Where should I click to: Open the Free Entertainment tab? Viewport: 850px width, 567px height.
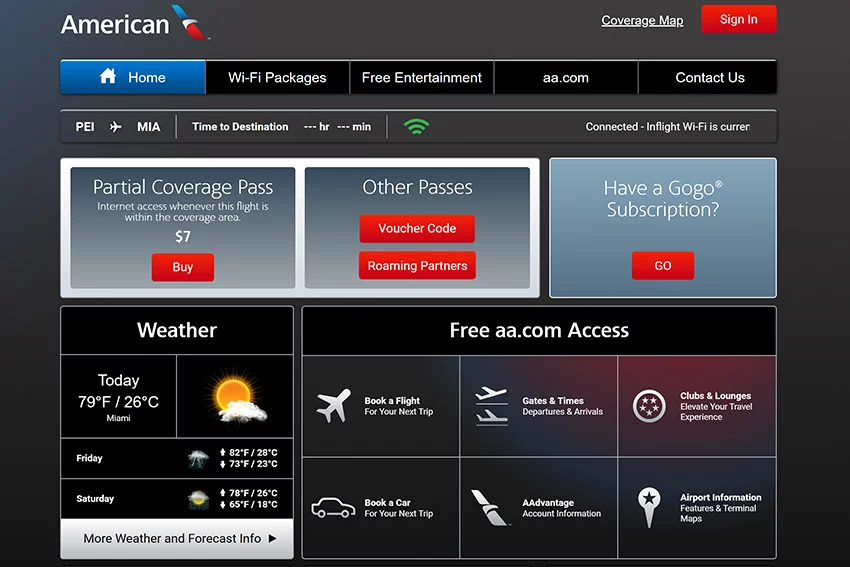422,78
